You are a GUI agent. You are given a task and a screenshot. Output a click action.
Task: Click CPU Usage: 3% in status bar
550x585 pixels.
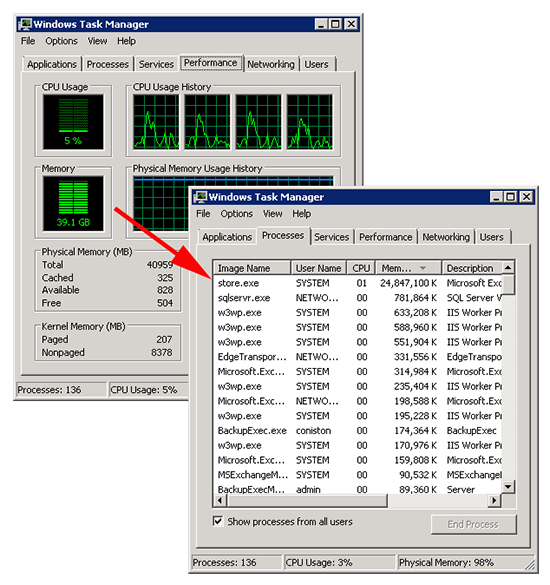[x=319, y=563]
